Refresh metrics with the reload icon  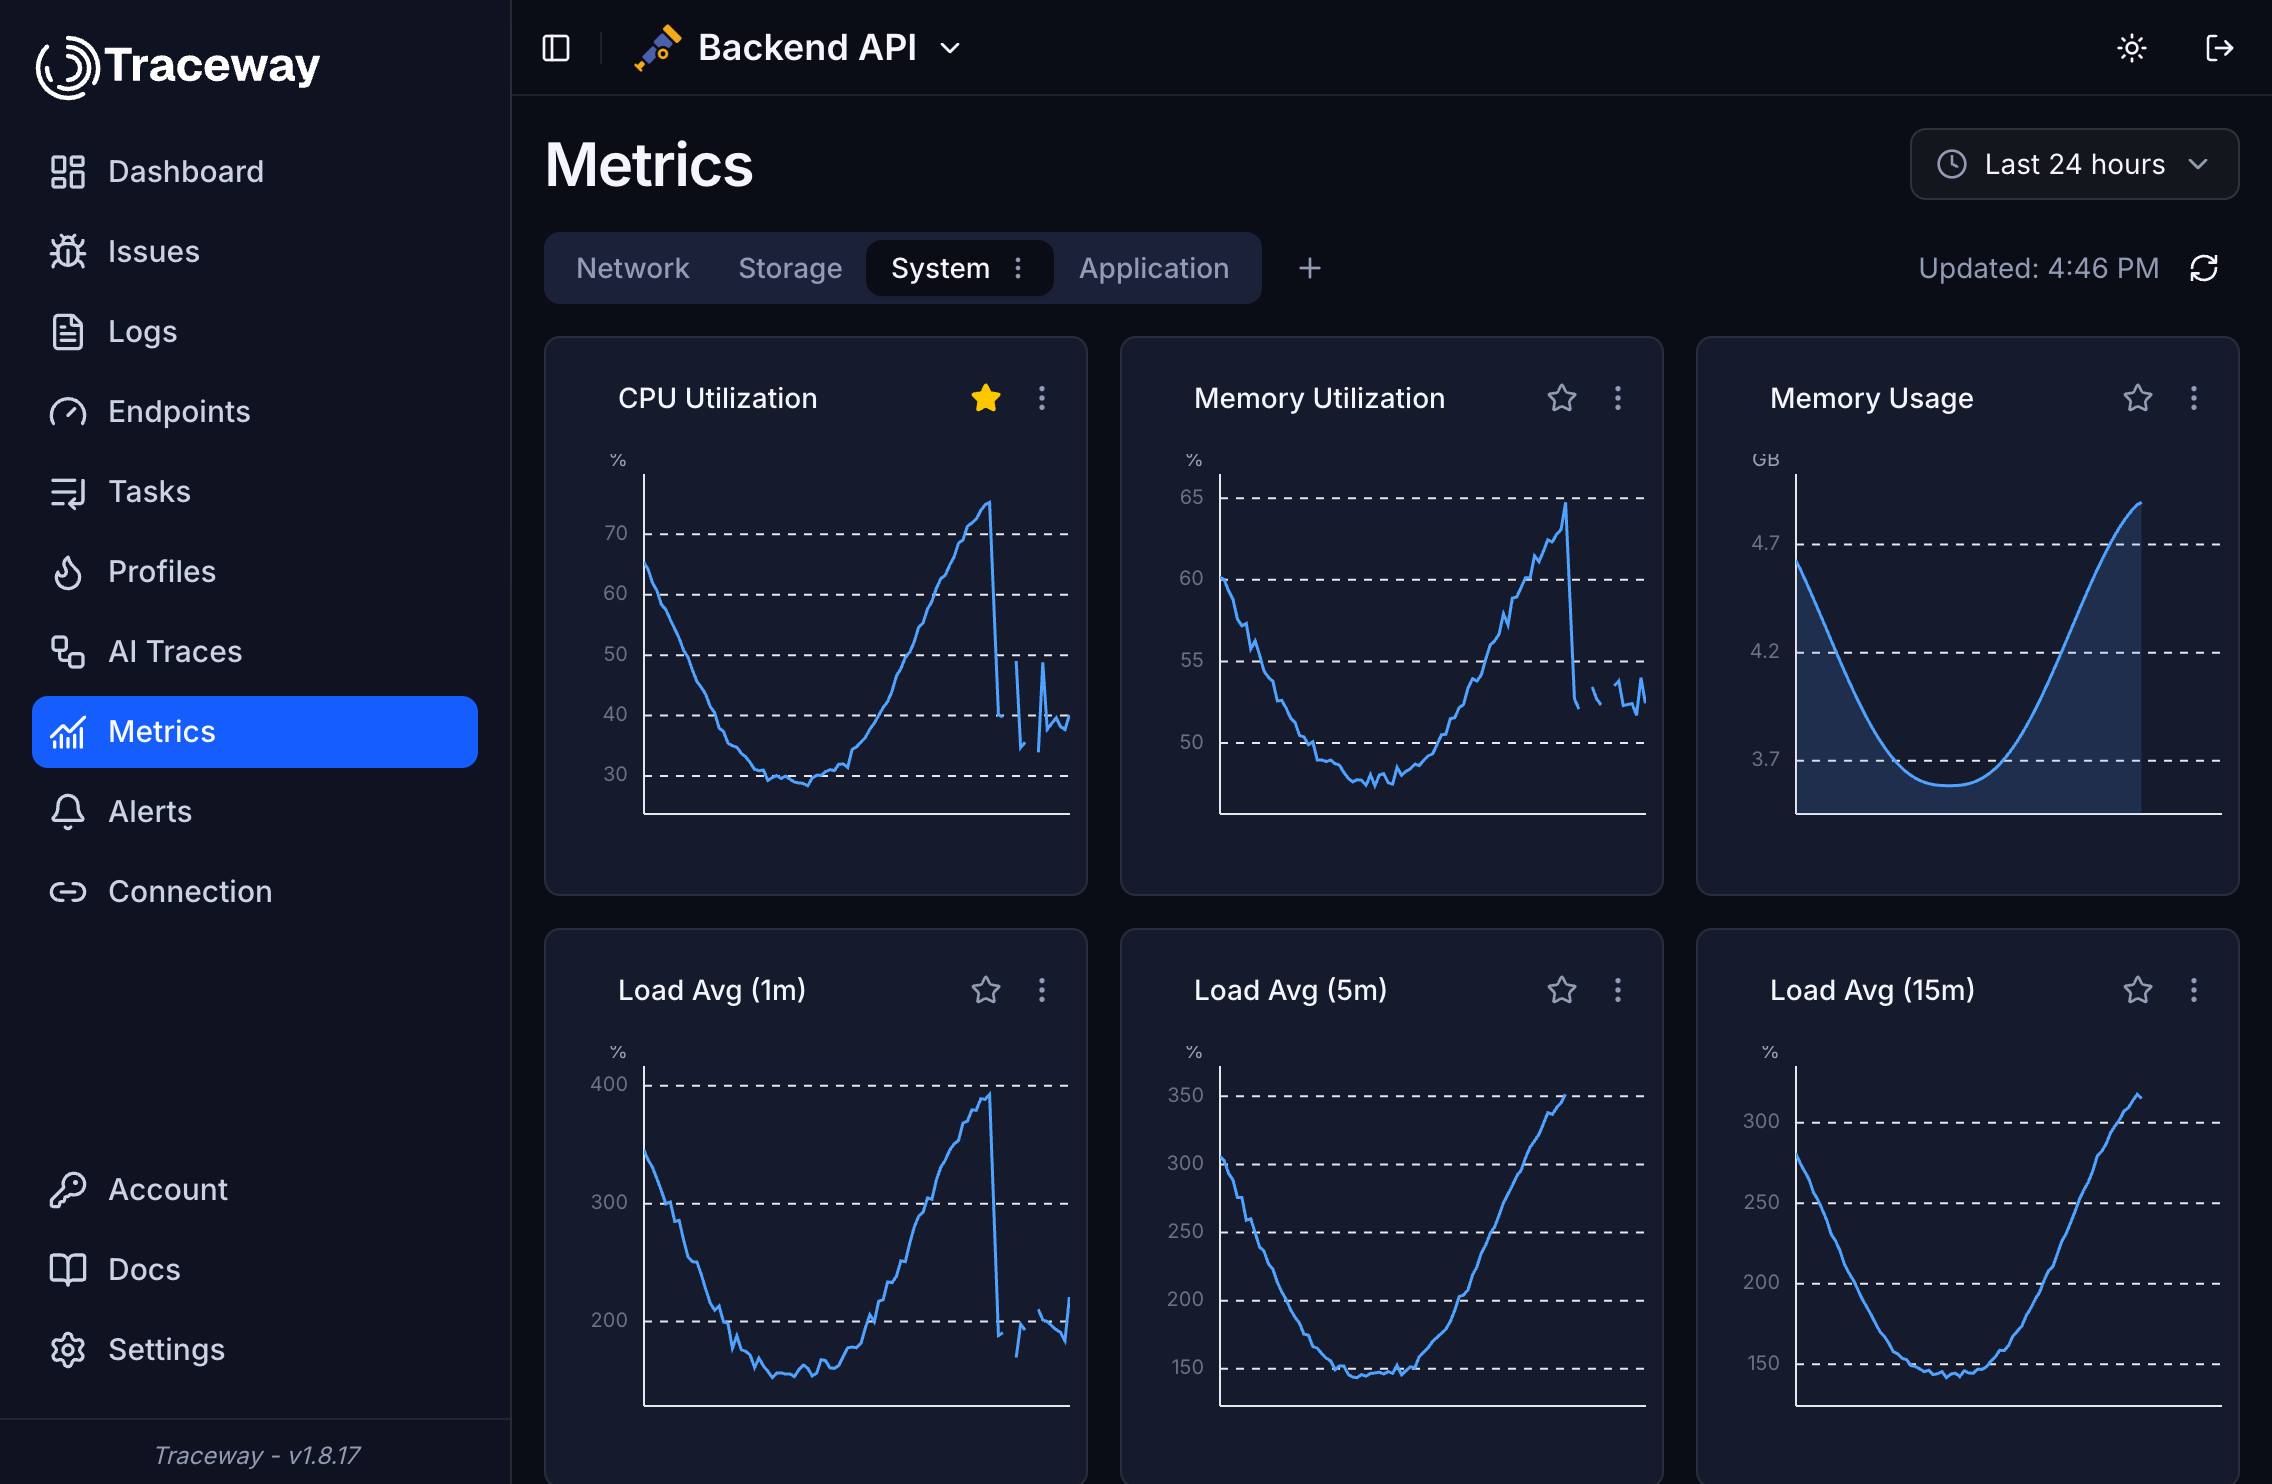pyautogui.click(x=2204, y=268)
